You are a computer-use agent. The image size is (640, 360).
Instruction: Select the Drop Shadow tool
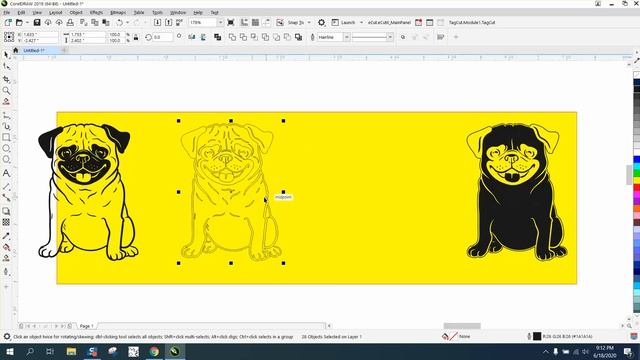coord(6,211)
